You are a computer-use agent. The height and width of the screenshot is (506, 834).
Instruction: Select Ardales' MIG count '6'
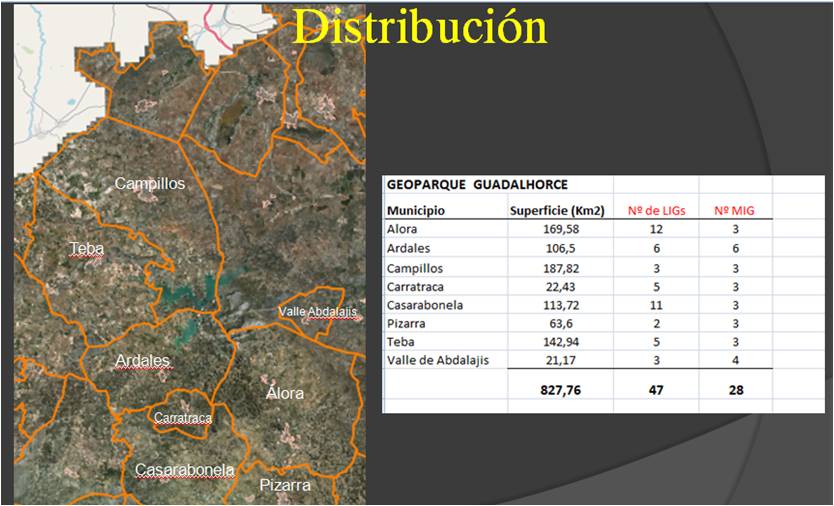pyautogui.click(x=736, y=248)
